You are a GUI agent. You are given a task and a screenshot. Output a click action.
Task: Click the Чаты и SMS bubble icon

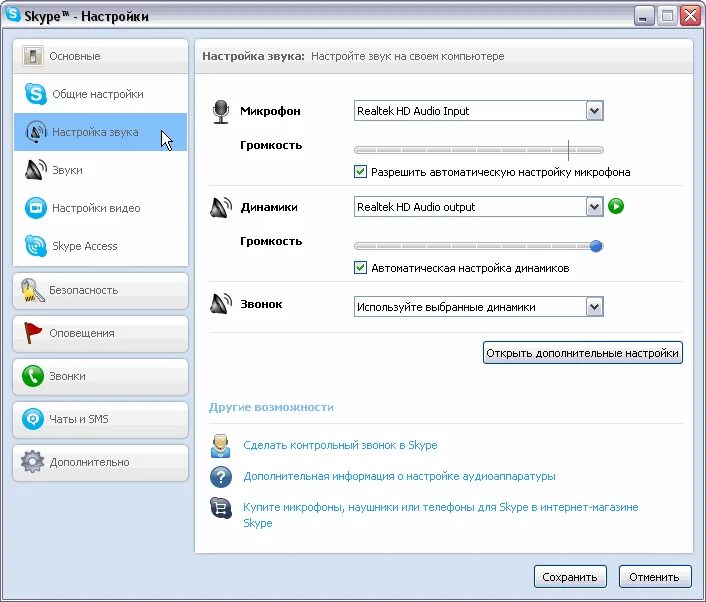(33, 419)
